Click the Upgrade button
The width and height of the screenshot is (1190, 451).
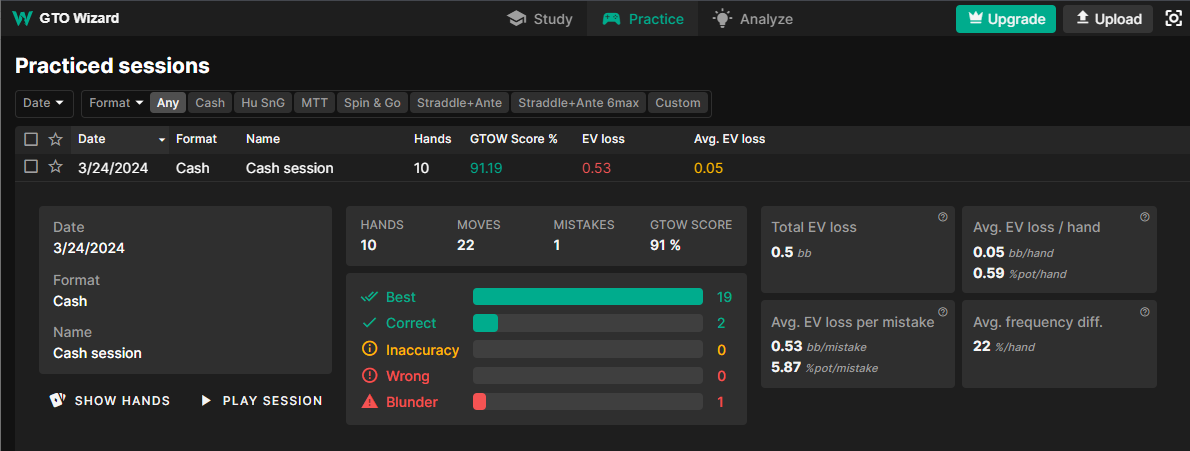point(1006,19)
